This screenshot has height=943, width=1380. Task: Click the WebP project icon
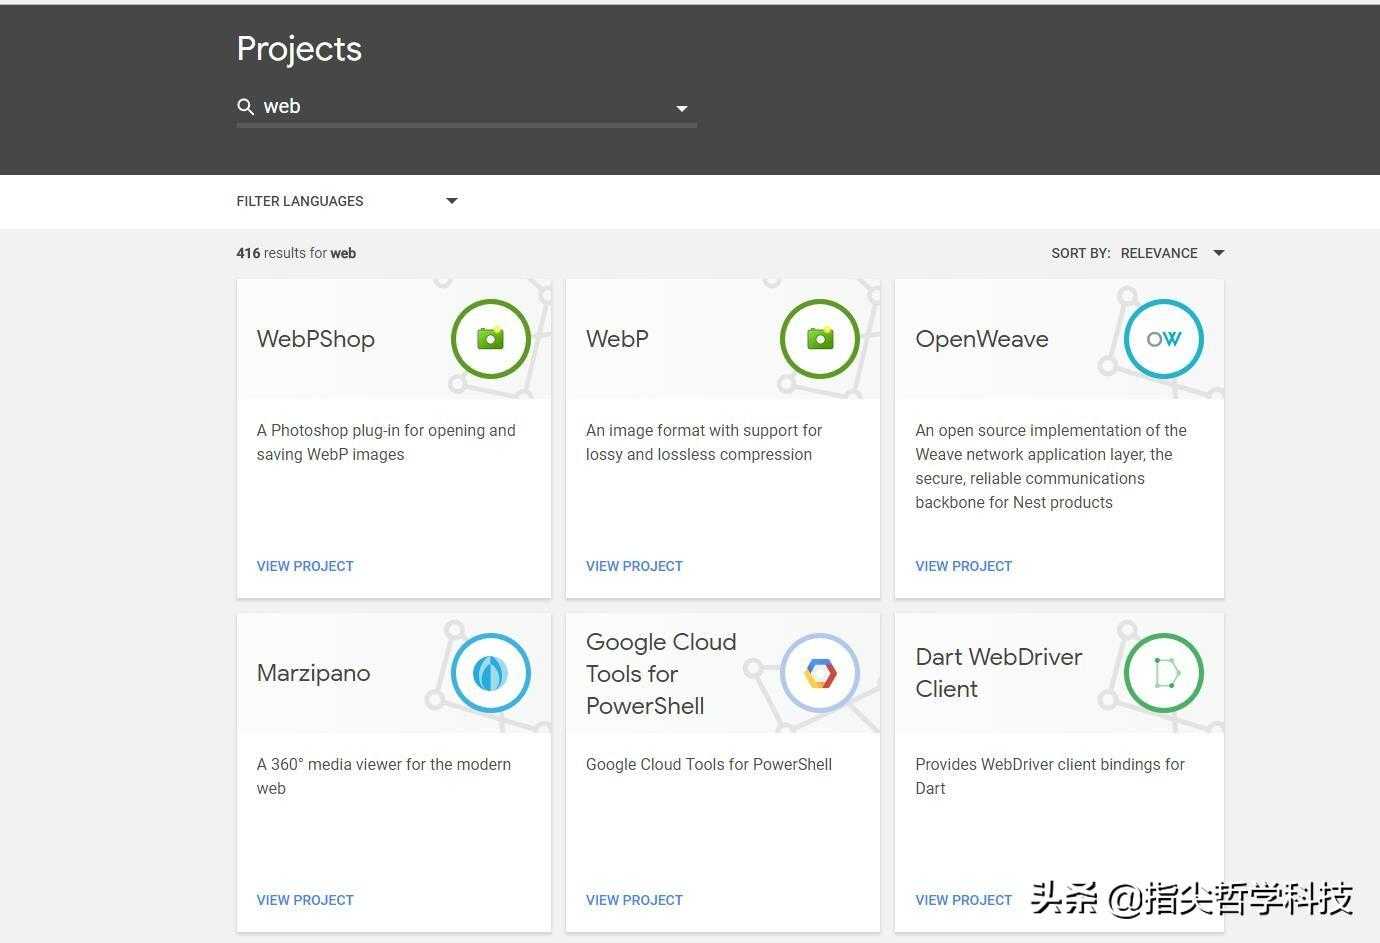coord(820,339)
